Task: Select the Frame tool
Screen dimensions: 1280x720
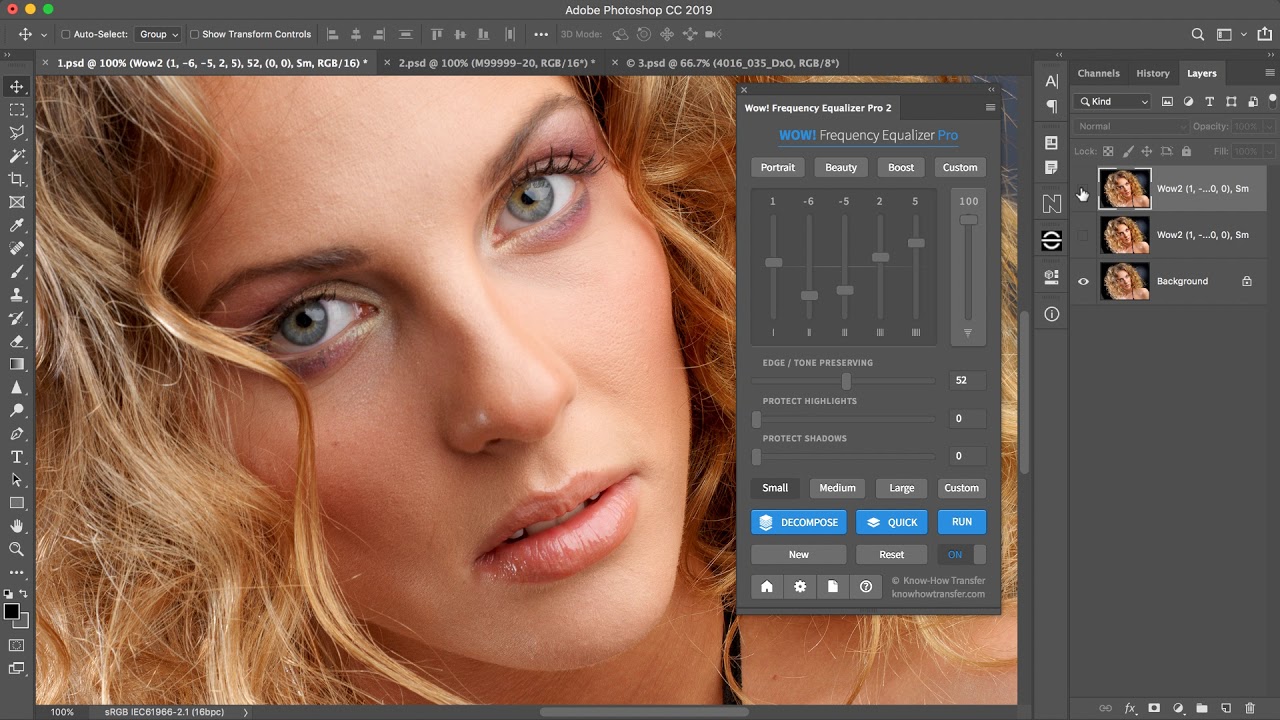Action: click(x=17, y=202)
